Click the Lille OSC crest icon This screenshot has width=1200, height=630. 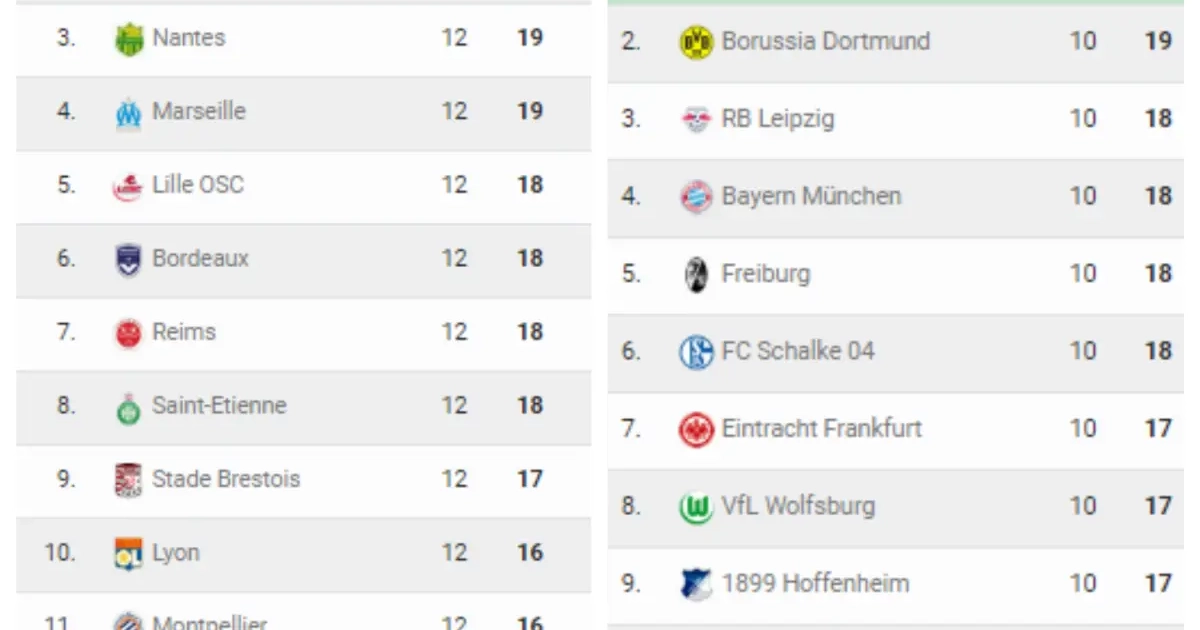[129, 187]
